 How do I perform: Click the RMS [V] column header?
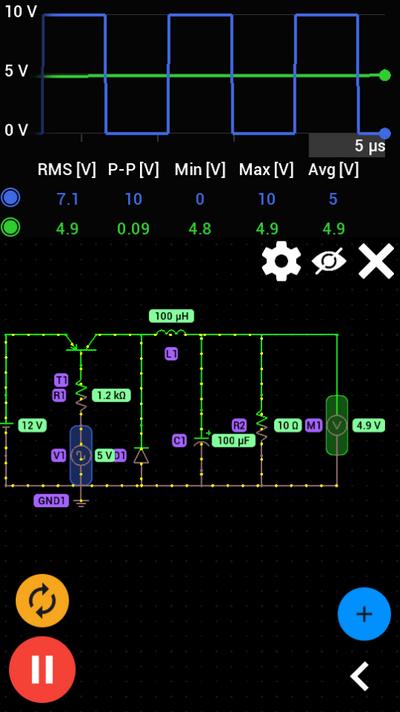[x=67, y=169]
